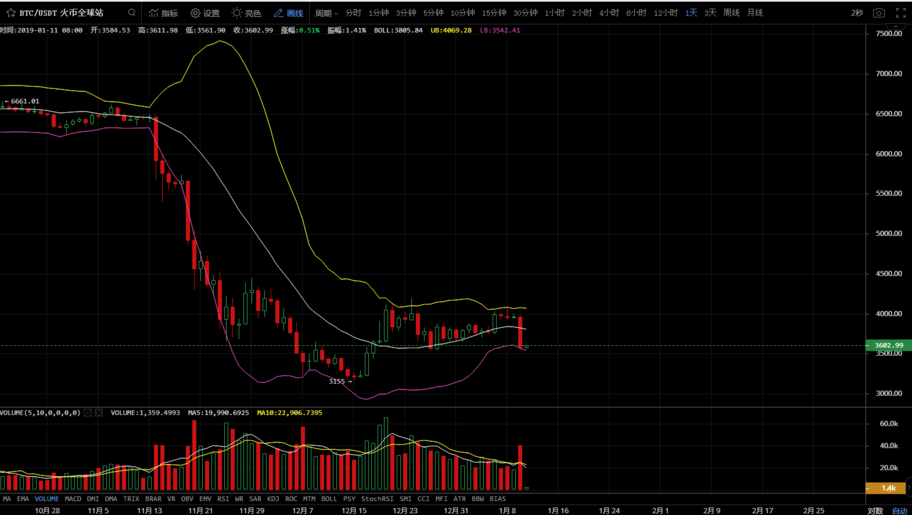Image resolution: width=912 pixels, height=515 pixels.
Task: Click the 2秒 refresh rate selector
Action: 857,13
